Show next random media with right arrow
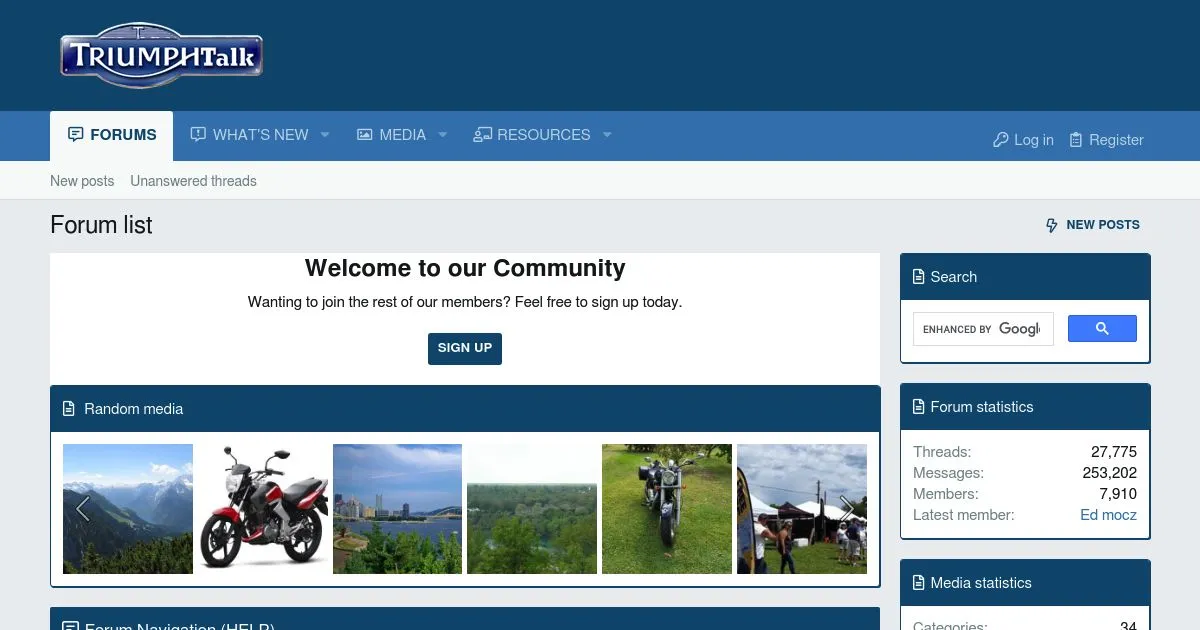Image resolution: width=1200 pixels, height=630 pixels. [847, 509]
